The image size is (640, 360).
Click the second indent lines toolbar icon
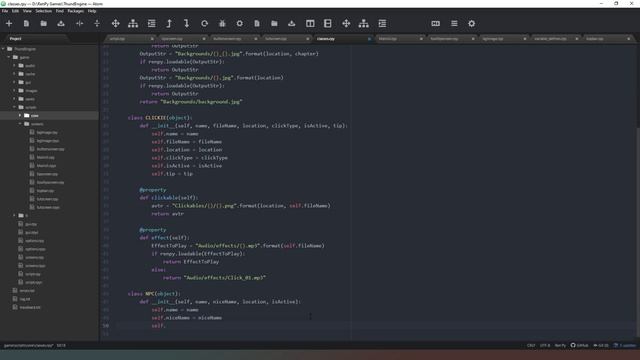(382, 24)
